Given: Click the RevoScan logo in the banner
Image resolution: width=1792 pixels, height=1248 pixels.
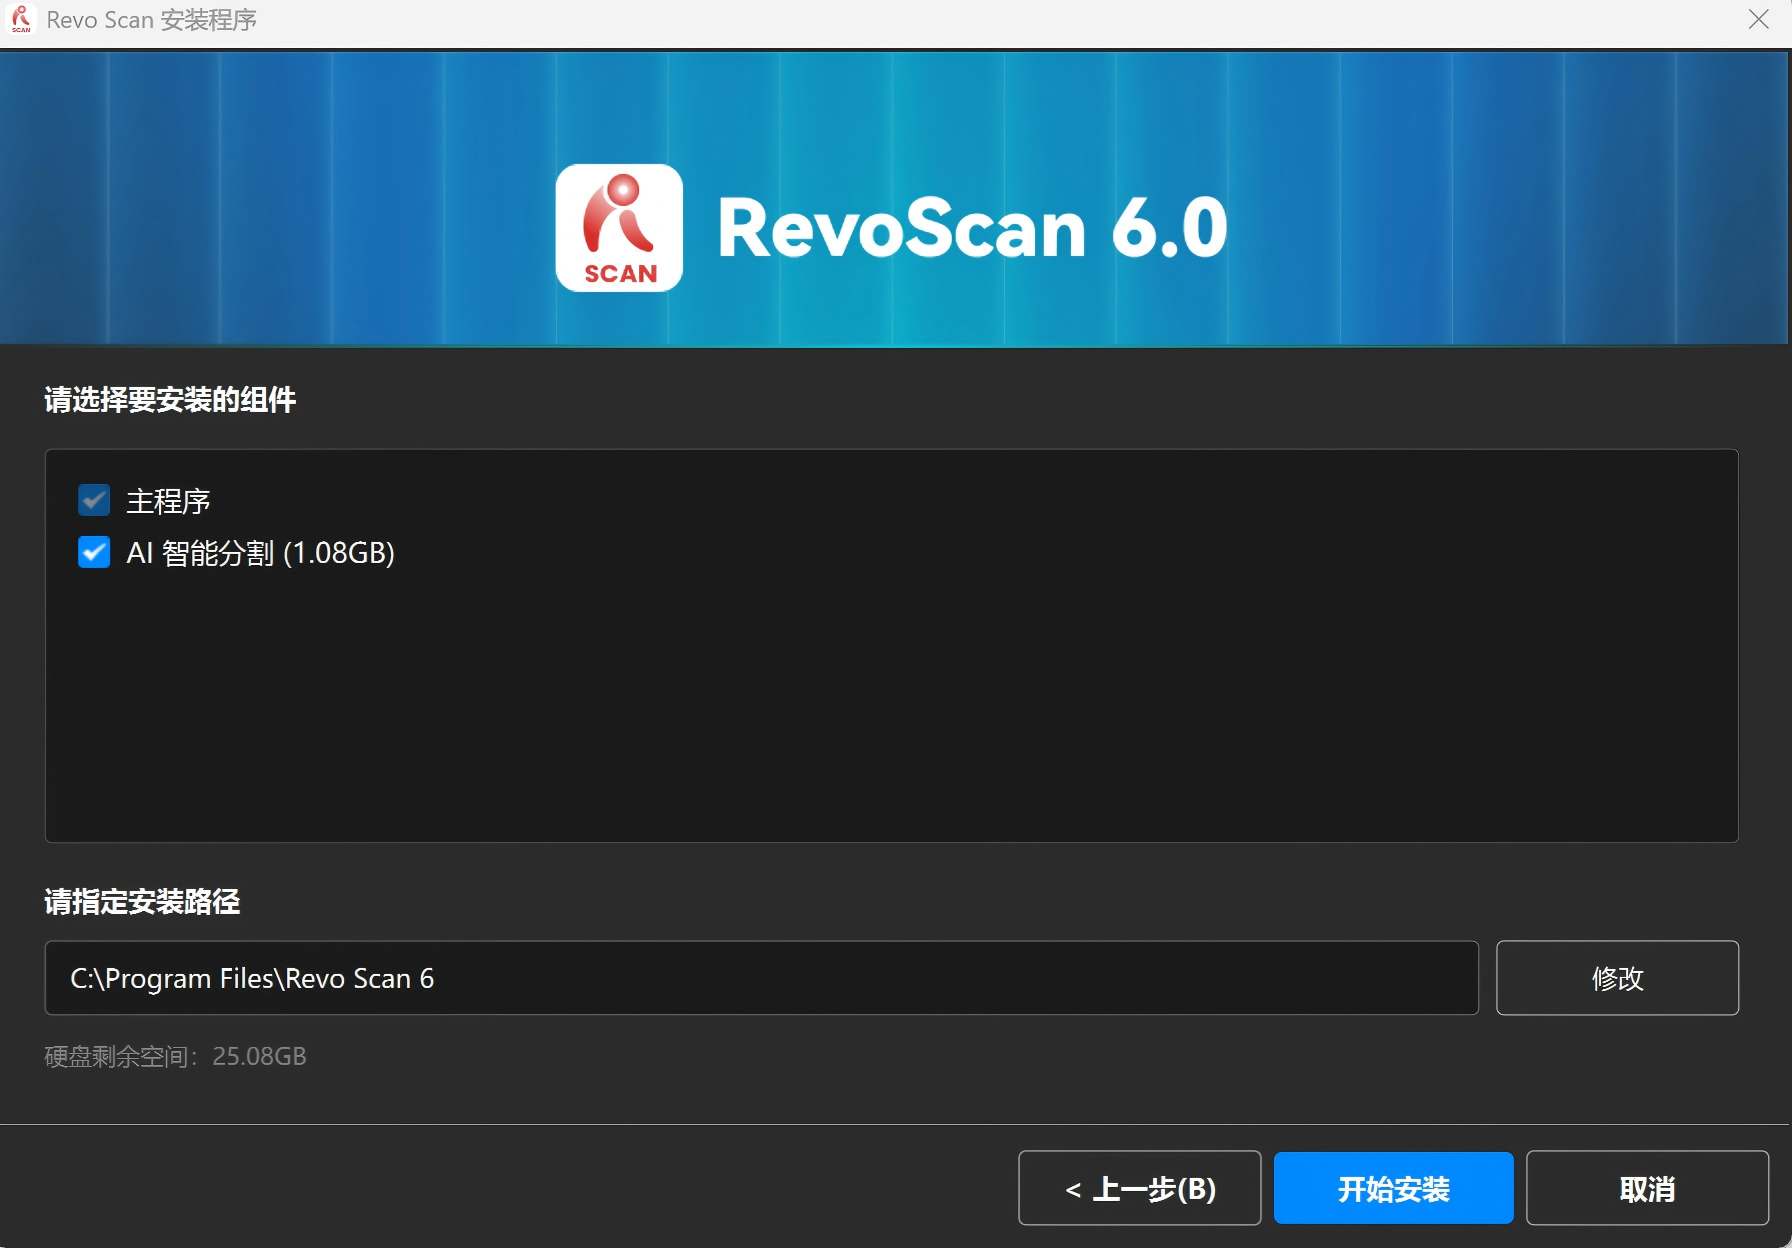Looking at the screenshot, I should 619,228.
